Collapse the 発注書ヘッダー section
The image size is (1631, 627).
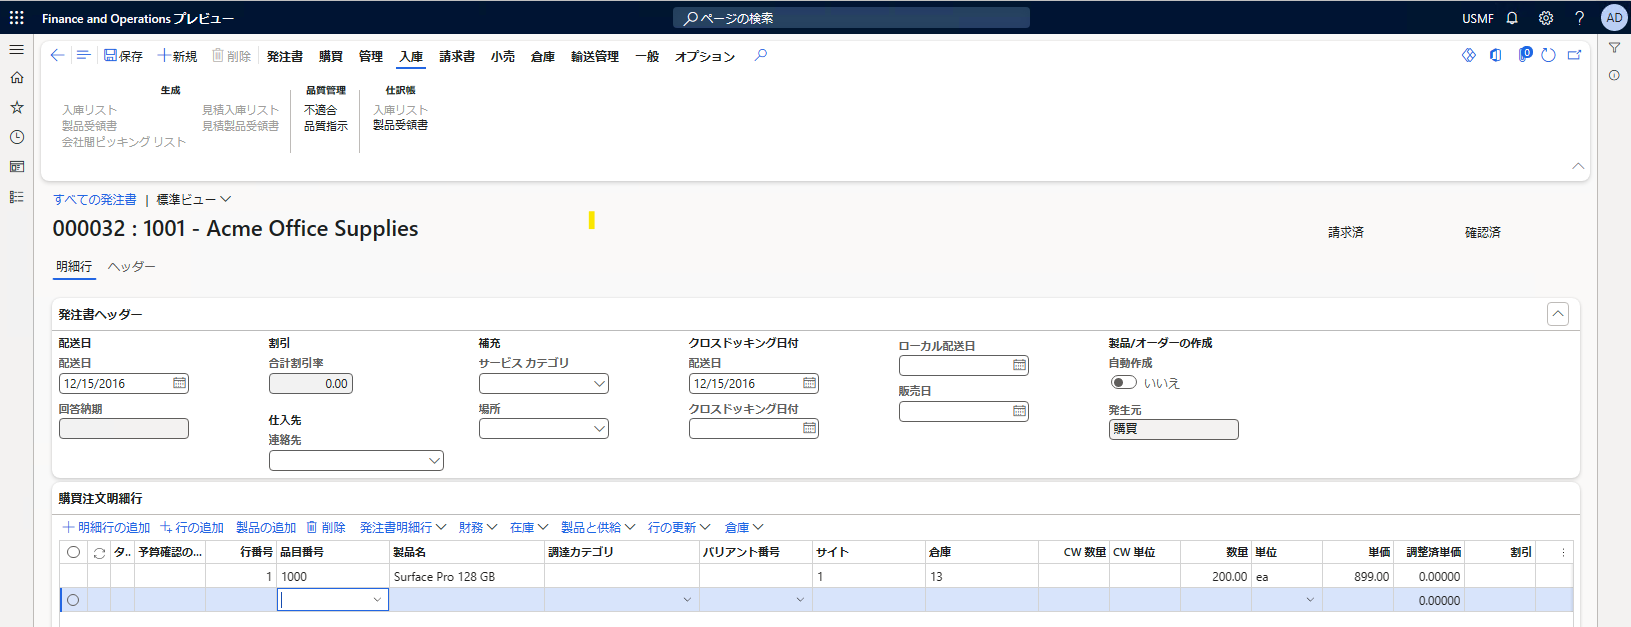(x=1558, y=314)
